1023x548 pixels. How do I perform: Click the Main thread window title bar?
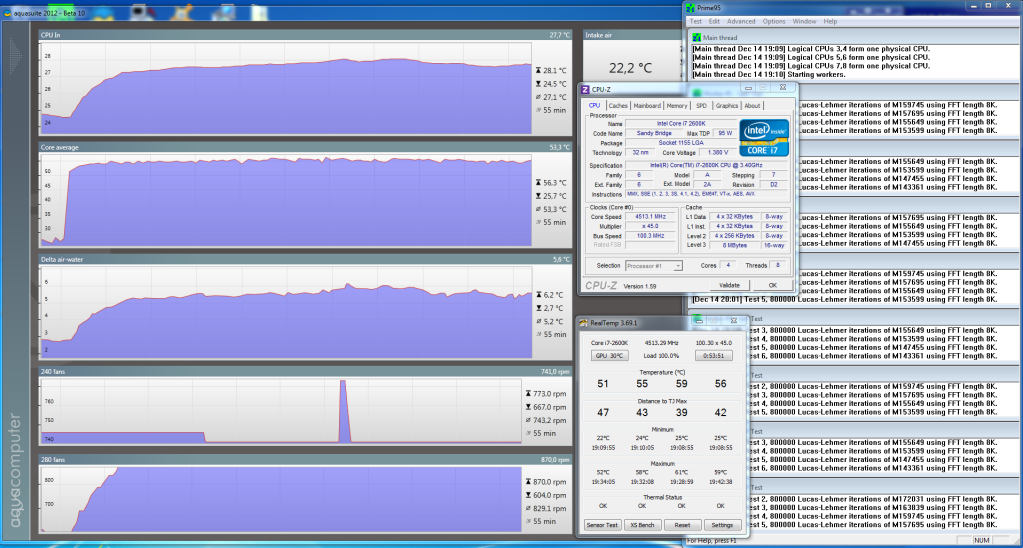tap(855, 38)
